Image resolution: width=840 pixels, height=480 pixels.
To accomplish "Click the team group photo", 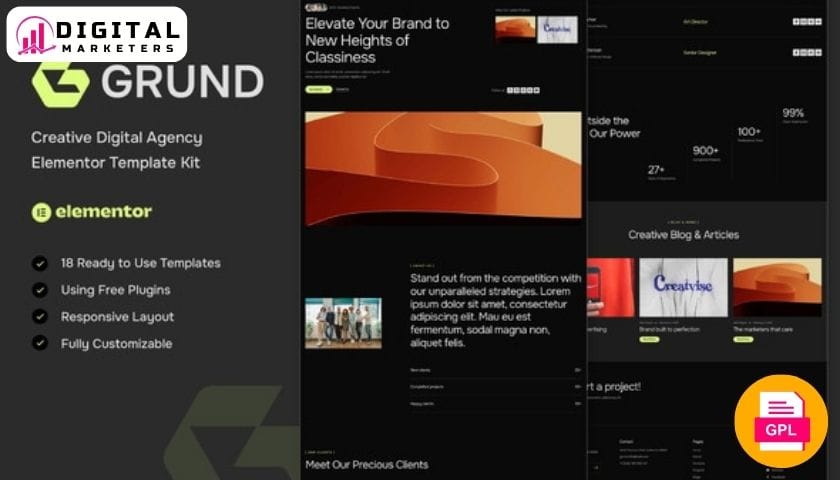I will point(343,323).
